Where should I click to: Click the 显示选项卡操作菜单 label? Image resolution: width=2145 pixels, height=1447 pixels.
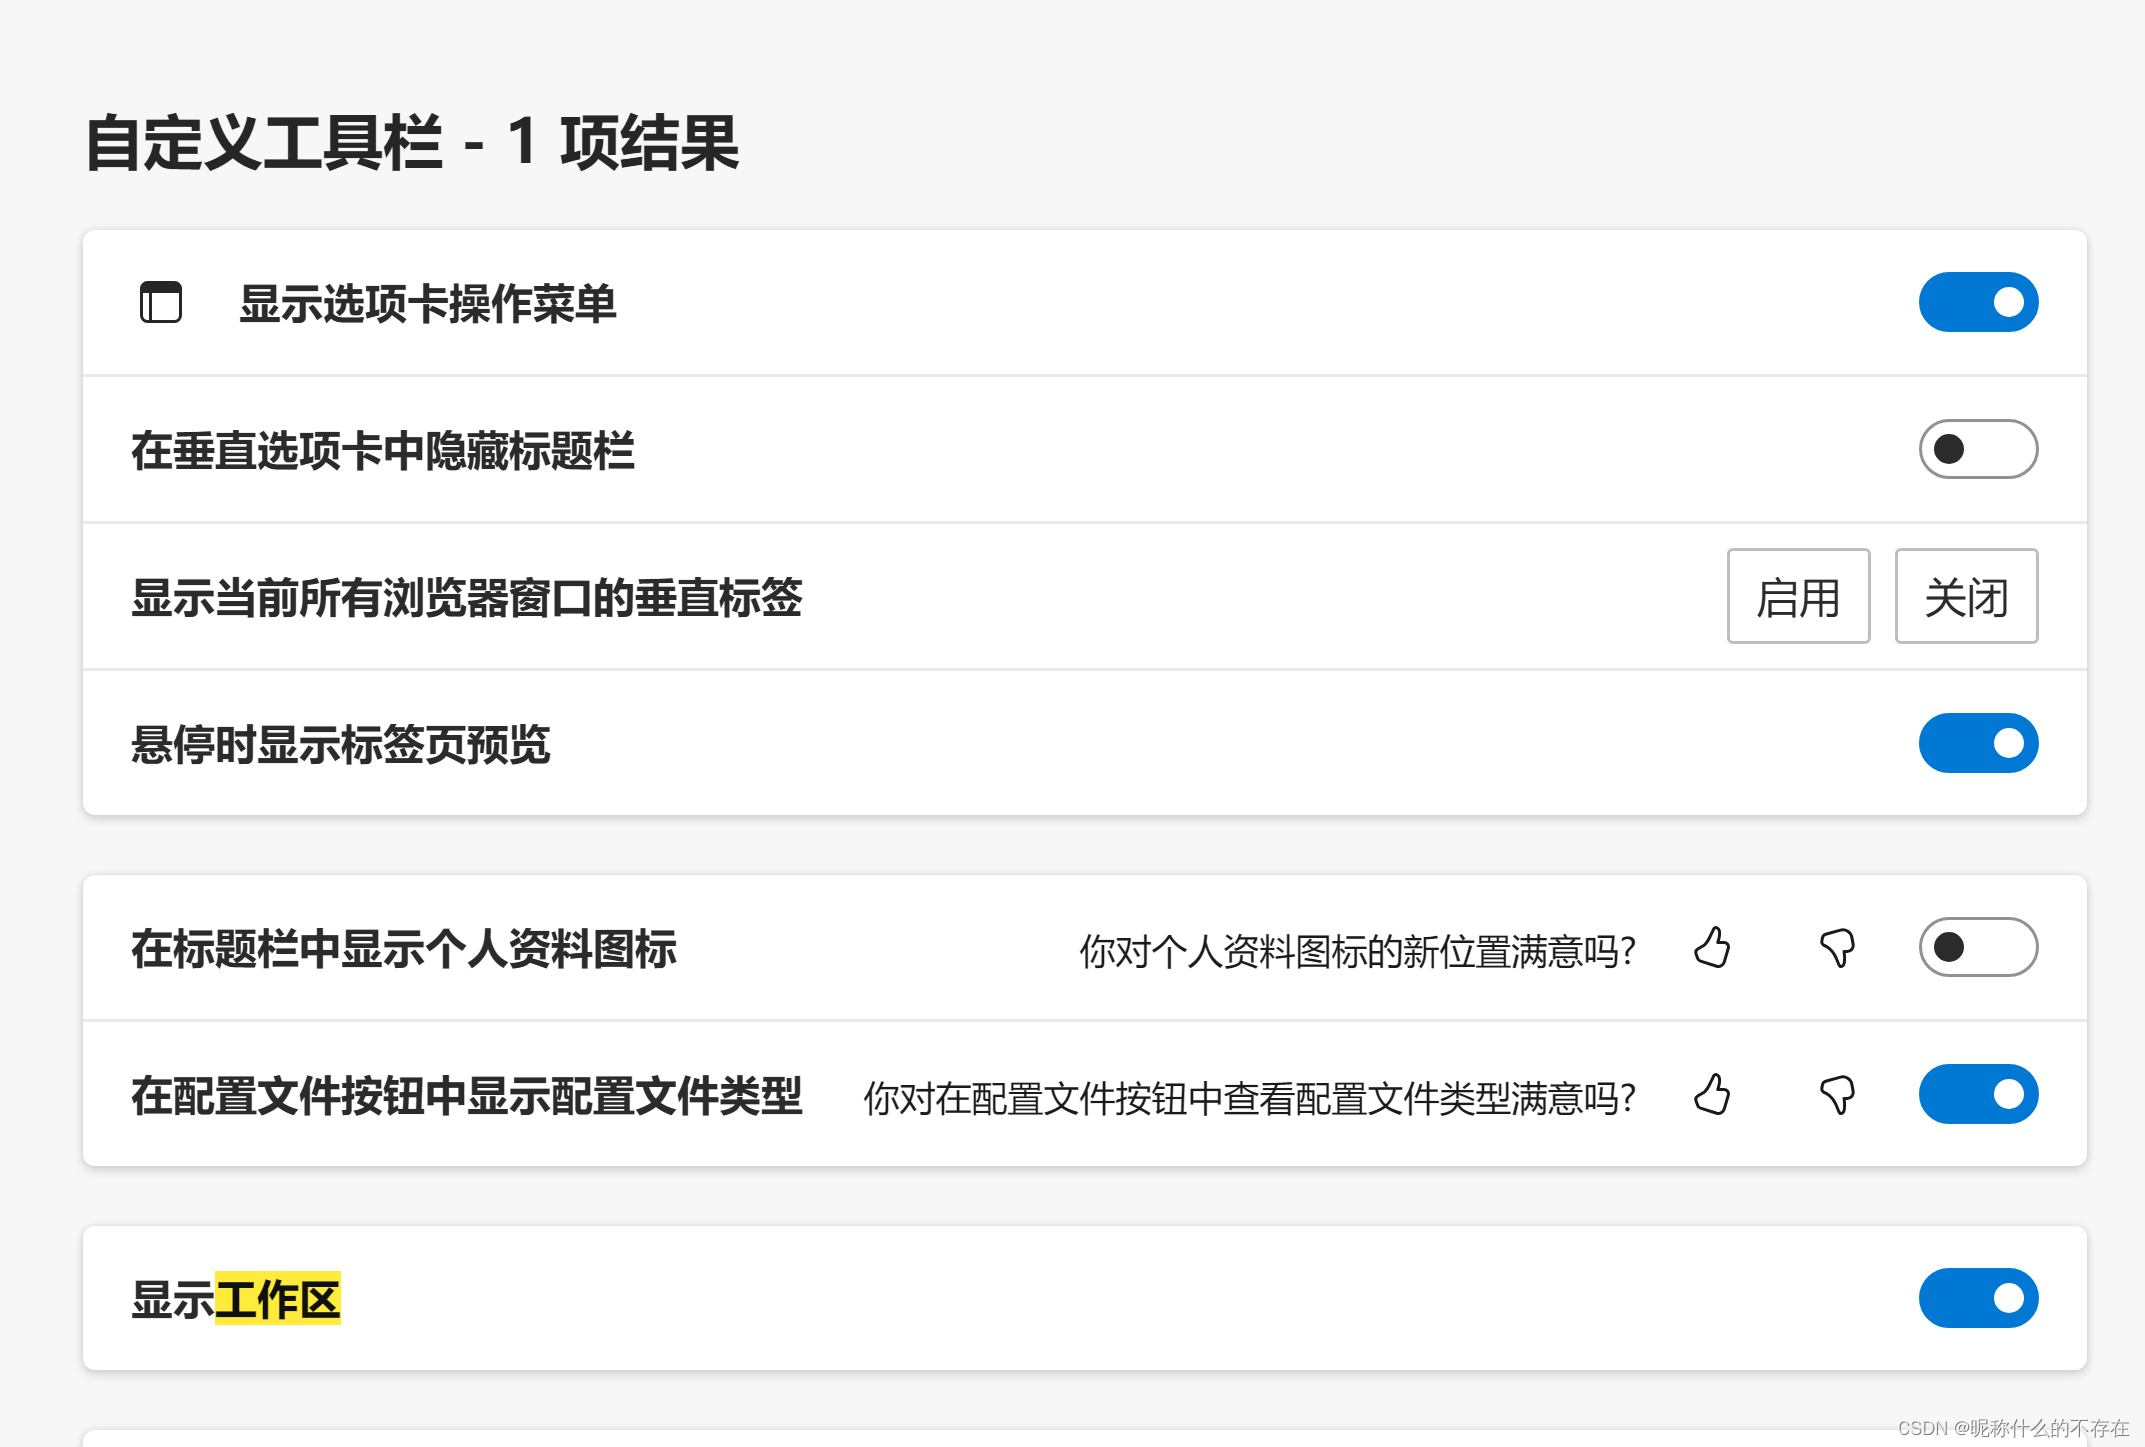pos(427,304)
